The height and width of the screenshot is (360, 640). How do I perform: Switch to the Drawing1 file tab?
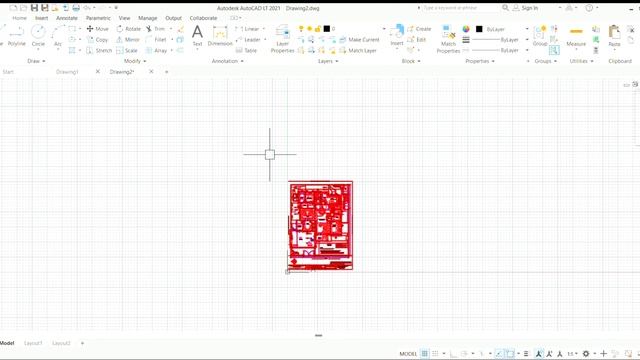coord(67,71)
